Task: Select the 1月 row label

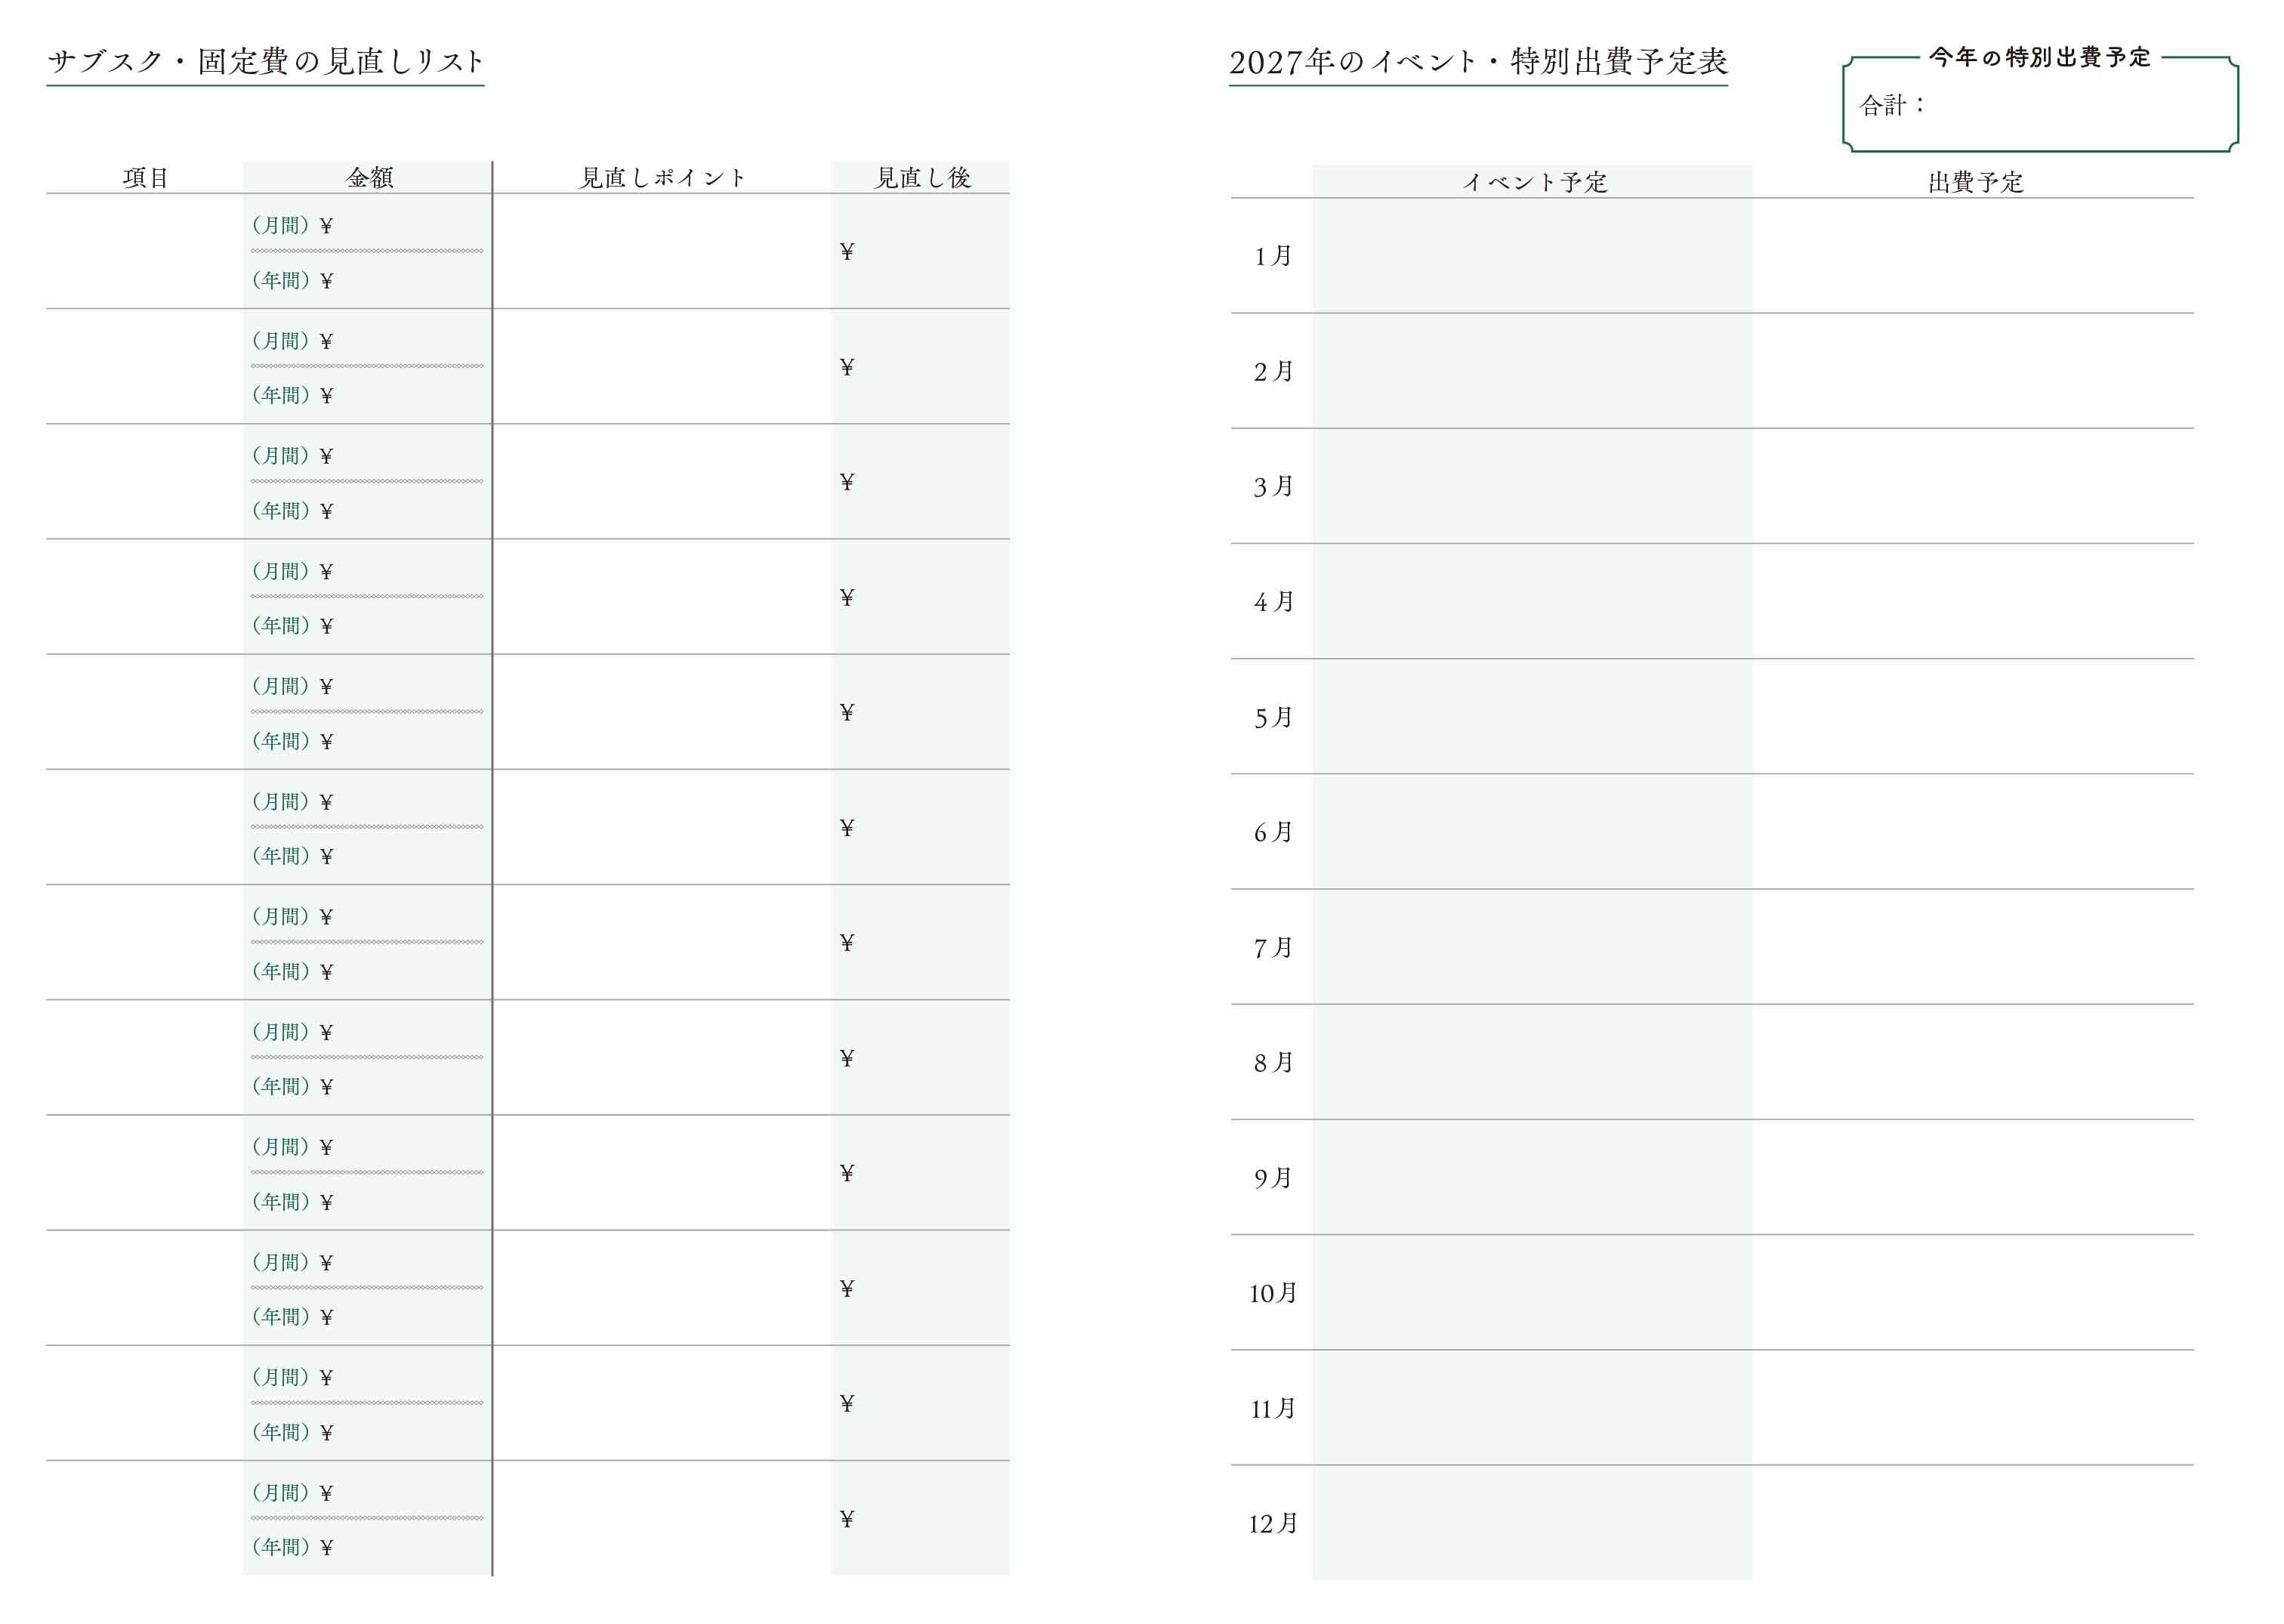Action: point(1273,256)
